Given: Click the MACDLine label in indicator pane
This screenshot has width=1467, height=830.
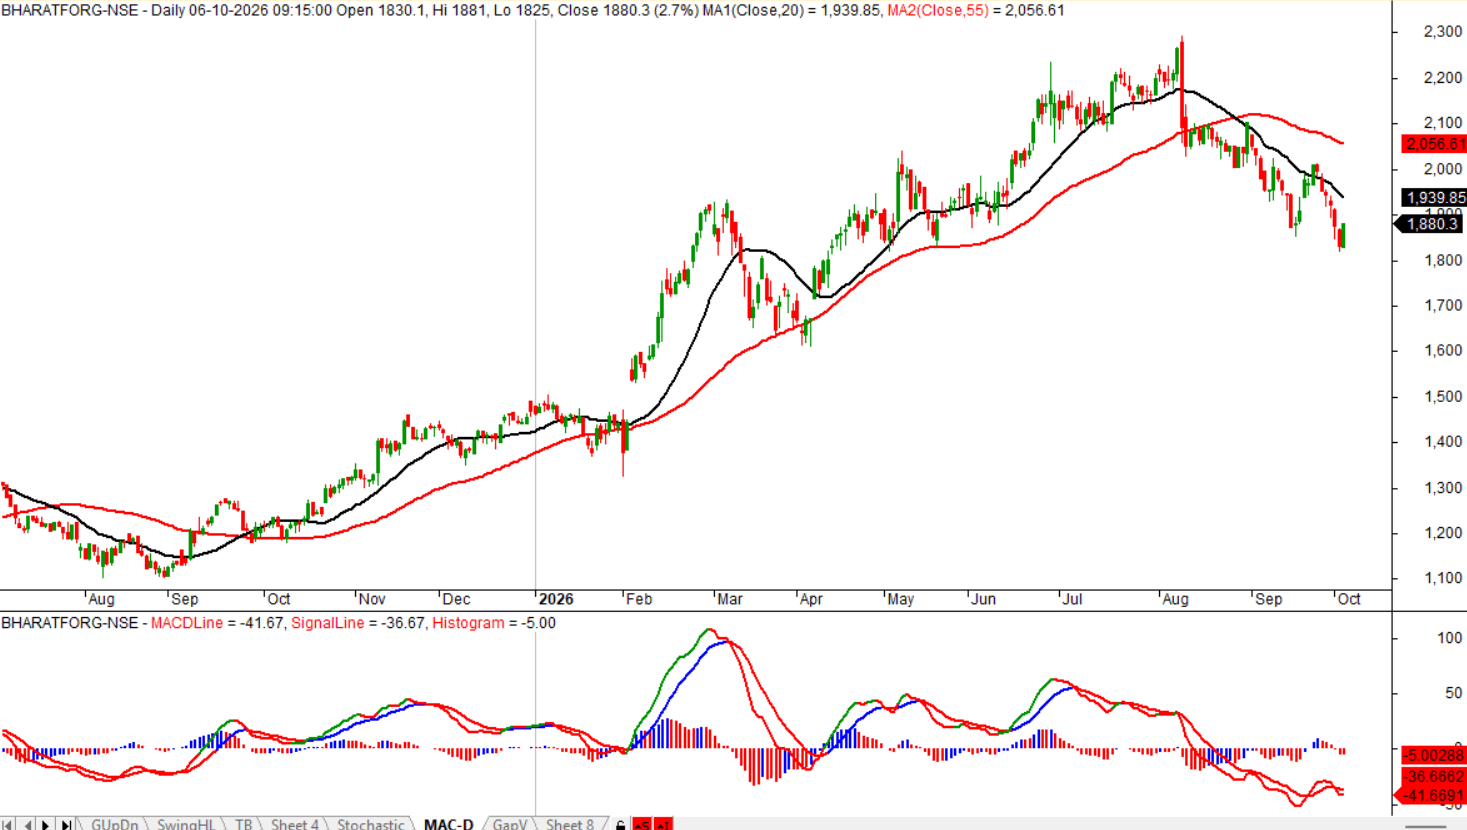Looking at the screenshot, I should pos(187,623).
